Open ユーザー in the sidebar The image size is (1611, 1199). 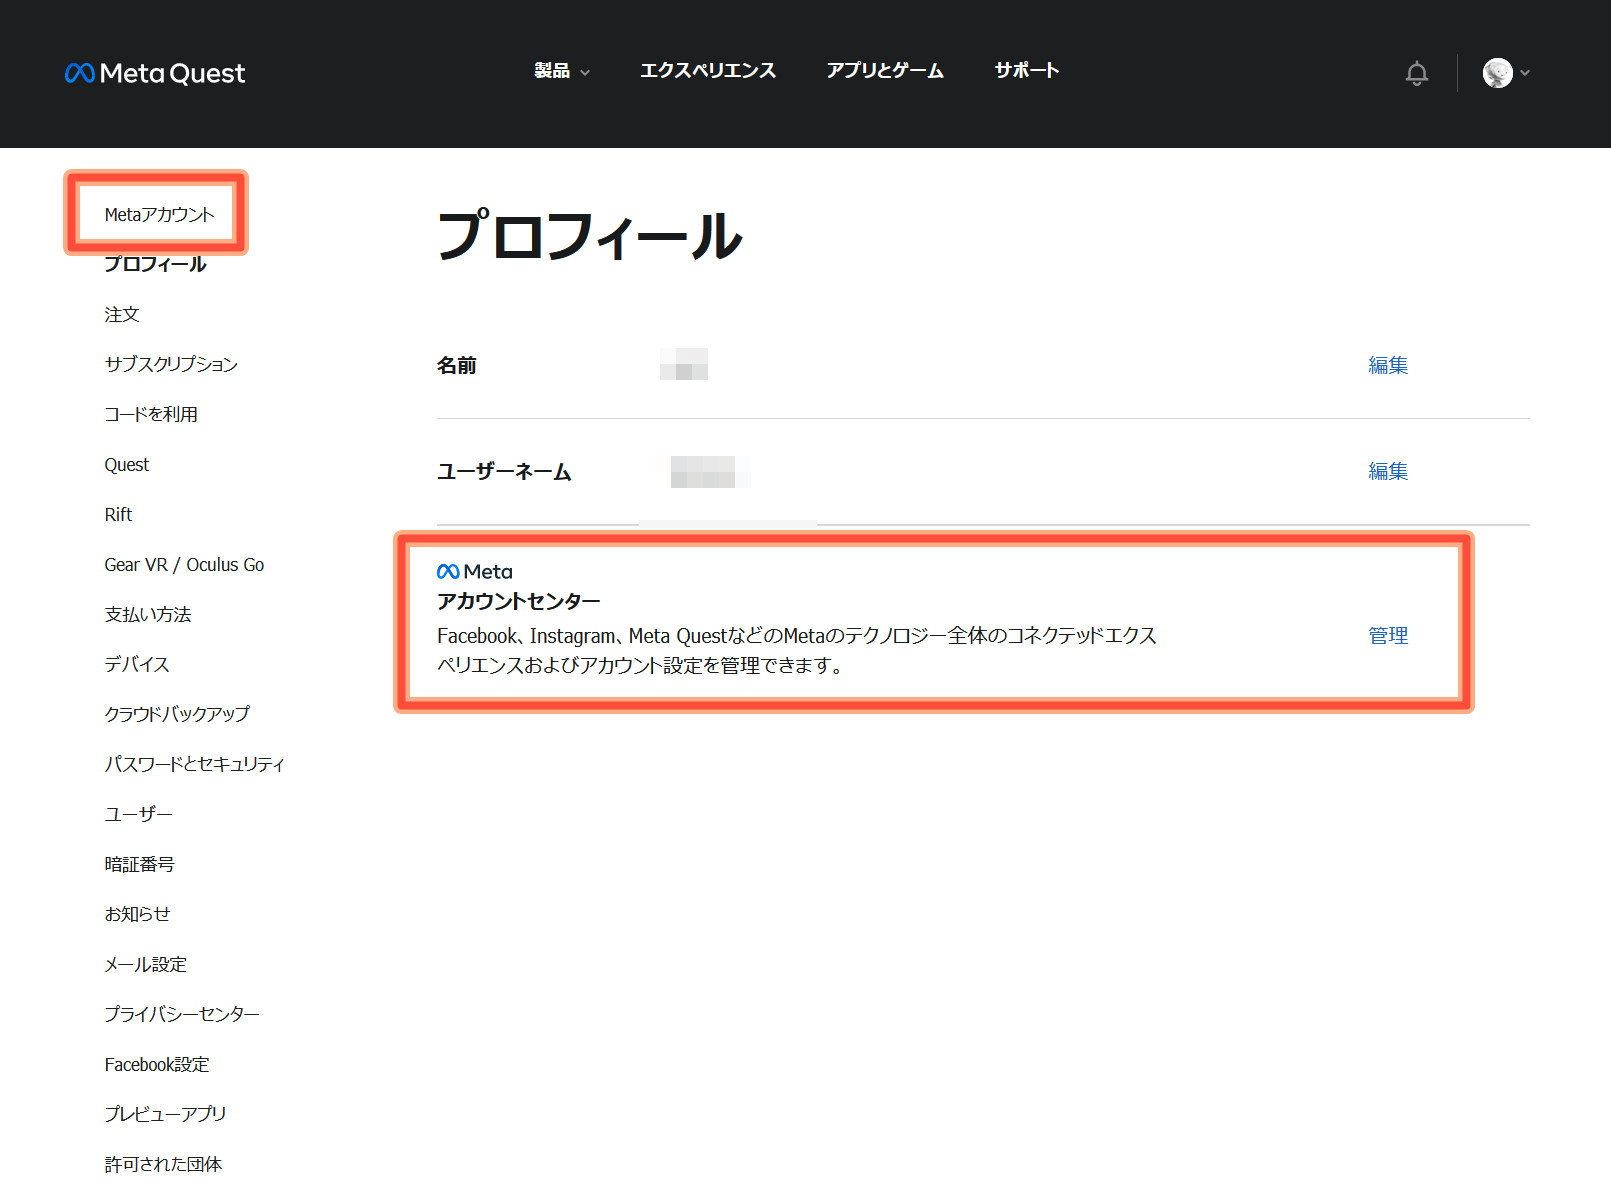[138, 814]
